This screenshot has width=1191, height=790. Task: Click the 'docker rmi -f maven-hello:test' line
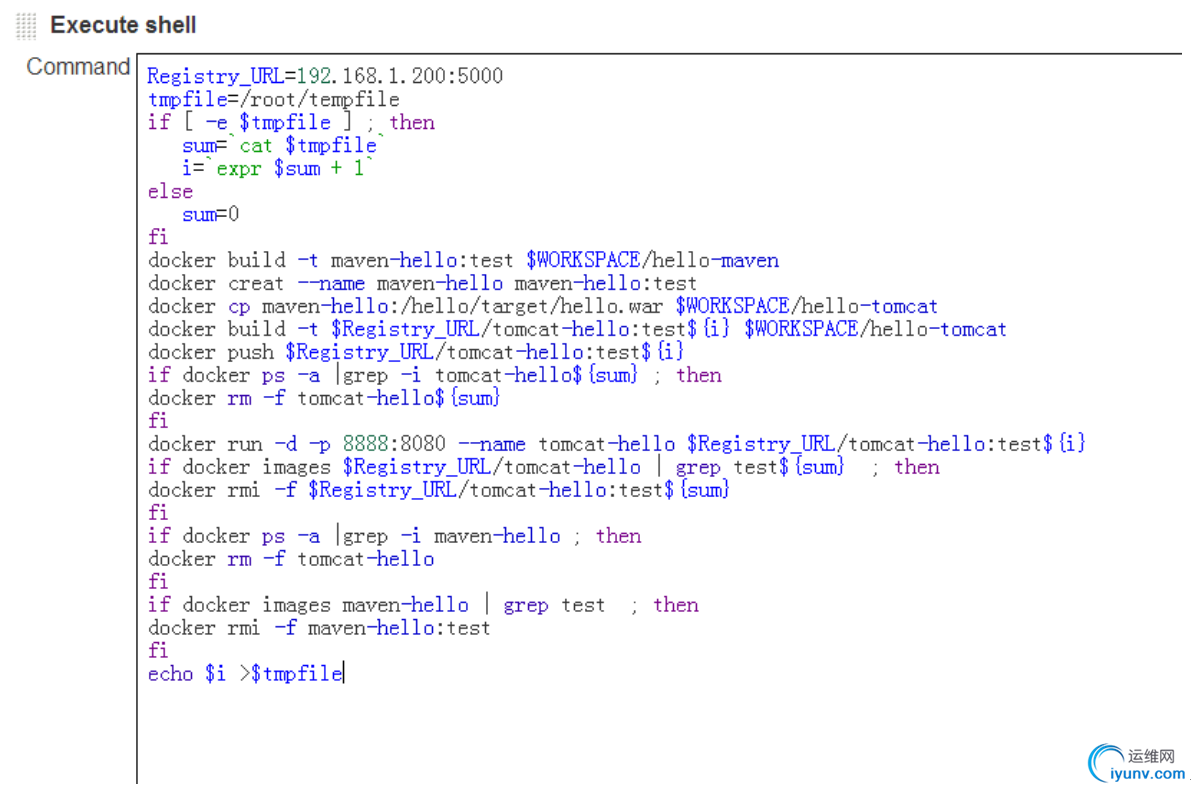coord(319,628)
